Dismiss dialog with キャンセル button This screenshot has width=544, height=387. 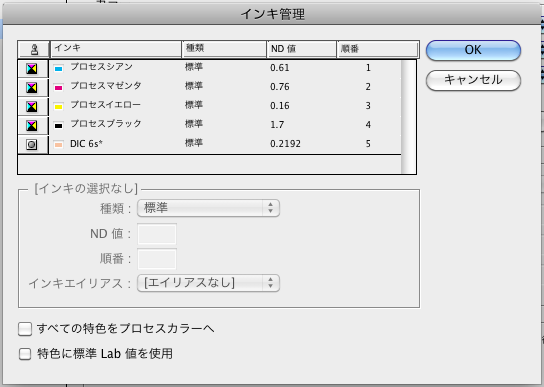[473, 80]
